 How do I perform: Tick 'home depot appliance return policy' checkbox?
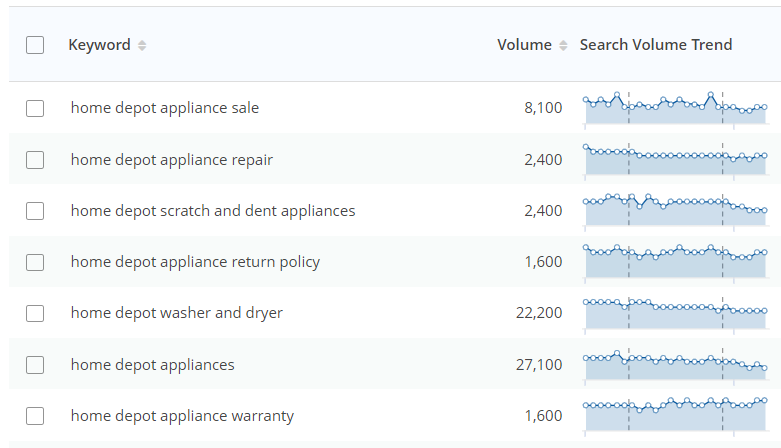click(x=35, y=262)
